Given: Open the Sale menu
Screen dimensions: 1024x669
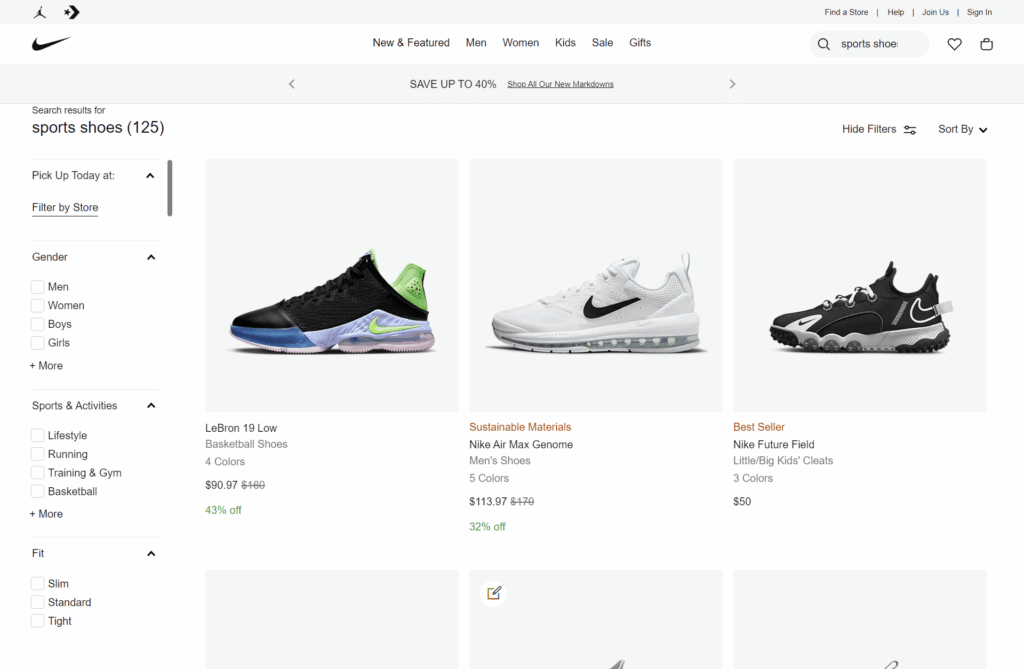Looking at the screenshot, I should [602, 43].
